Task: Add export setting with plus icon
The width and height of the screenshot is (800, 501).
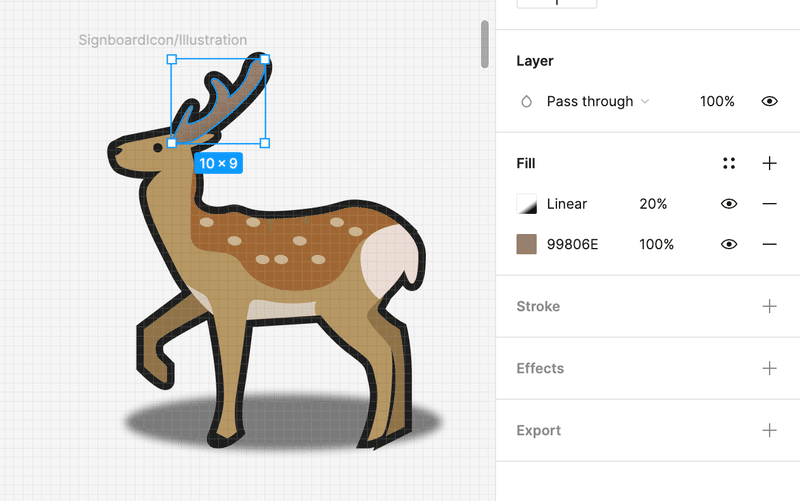Action: coord(769,431)
